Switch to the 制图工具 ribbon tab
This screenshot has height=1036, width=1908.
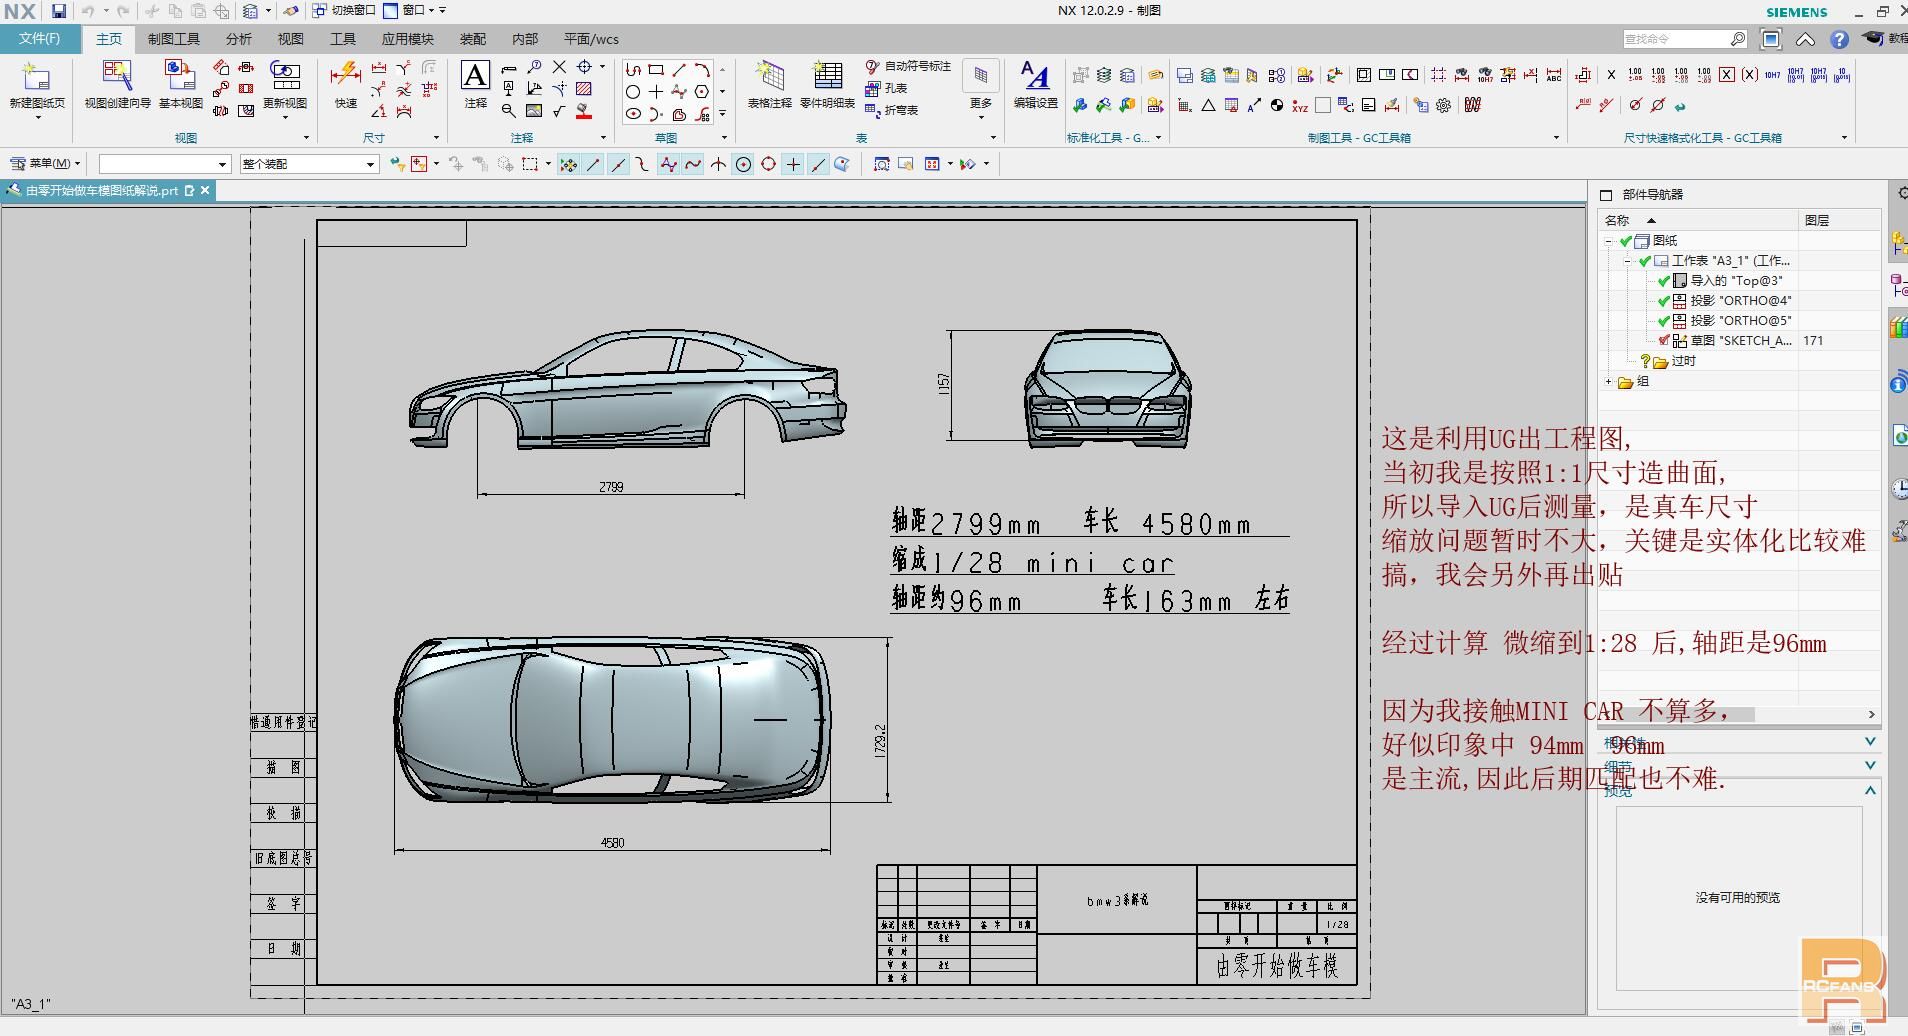point(174,39)
